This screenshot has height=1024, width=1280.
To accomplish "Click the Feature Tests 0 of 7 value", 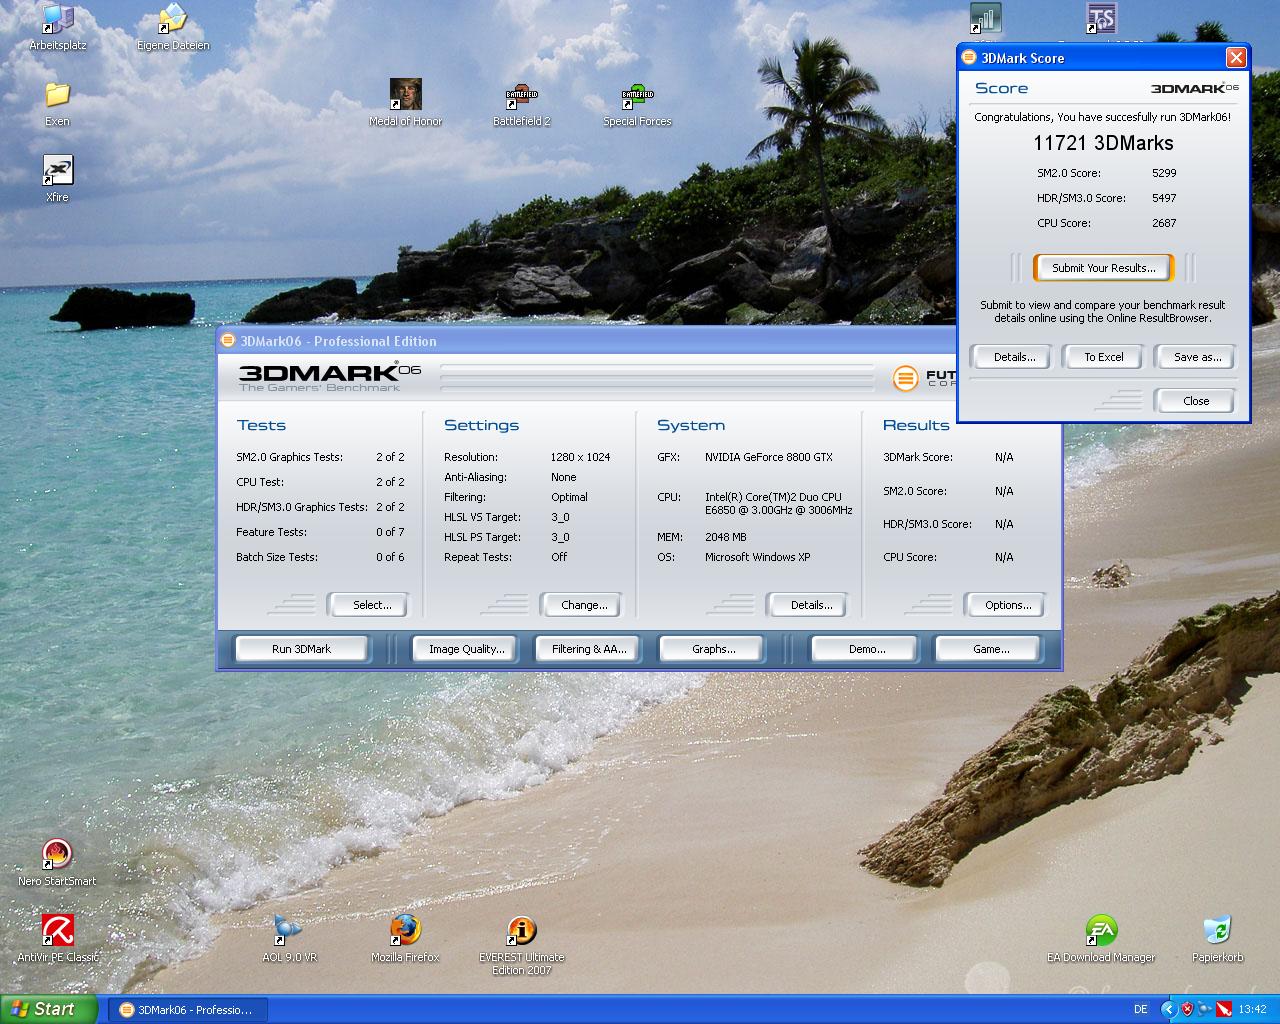I will click(390, 532).
